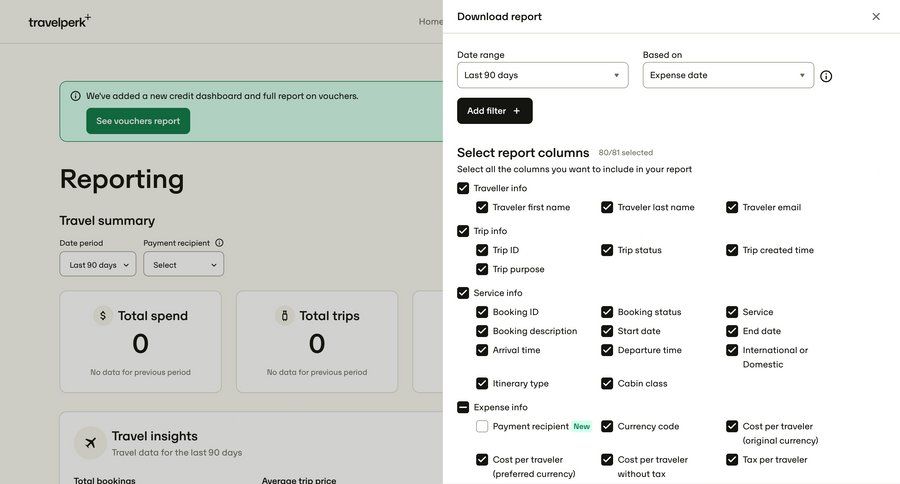This screenshot has width=900, height=484.
Task: Uncheck Trip ID column
Action: (482, 250)
